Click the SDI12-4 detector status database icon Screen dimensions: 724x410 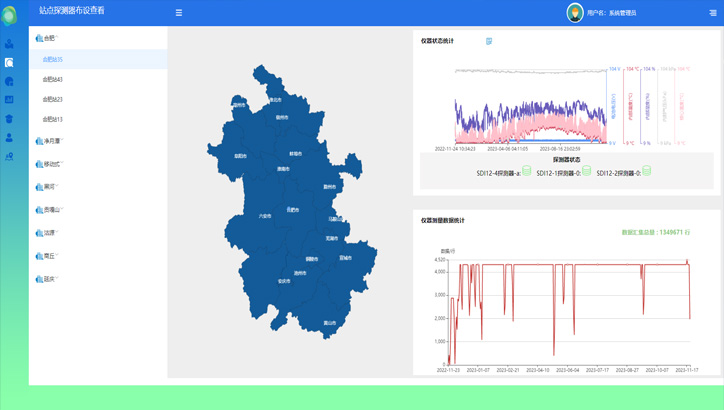point(527,172)
